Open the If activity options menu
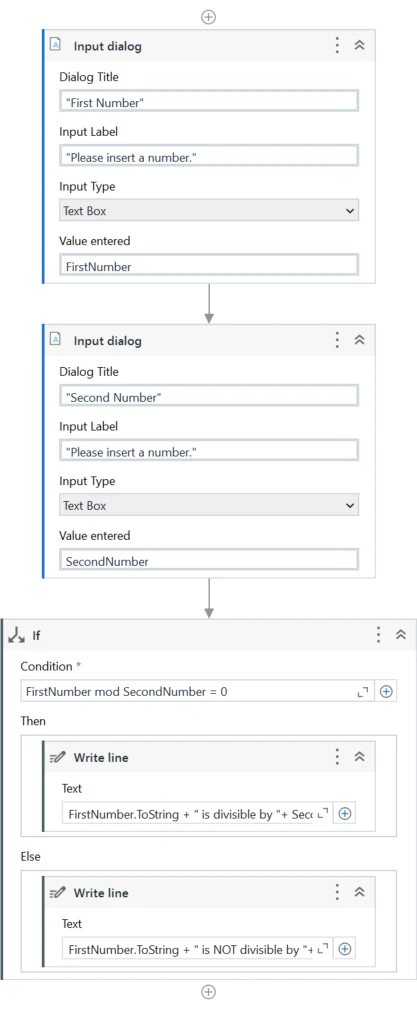Image resolution: width=417 pixels, height=1010 pixels. click(x=378, y=634)
